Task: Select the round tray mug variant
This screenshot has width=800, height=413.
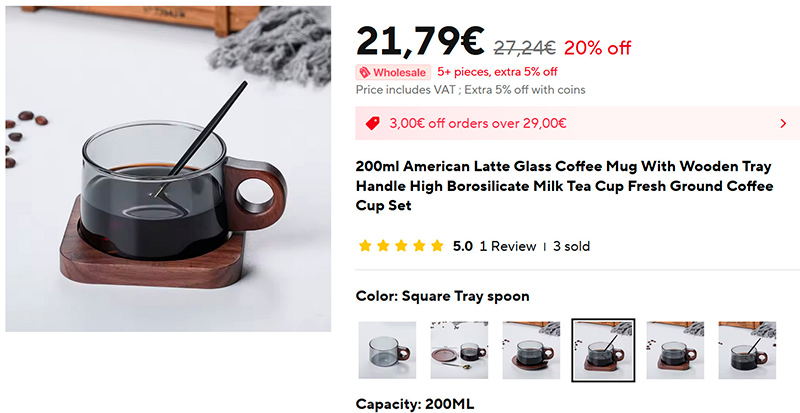Action: click(531, 350)
